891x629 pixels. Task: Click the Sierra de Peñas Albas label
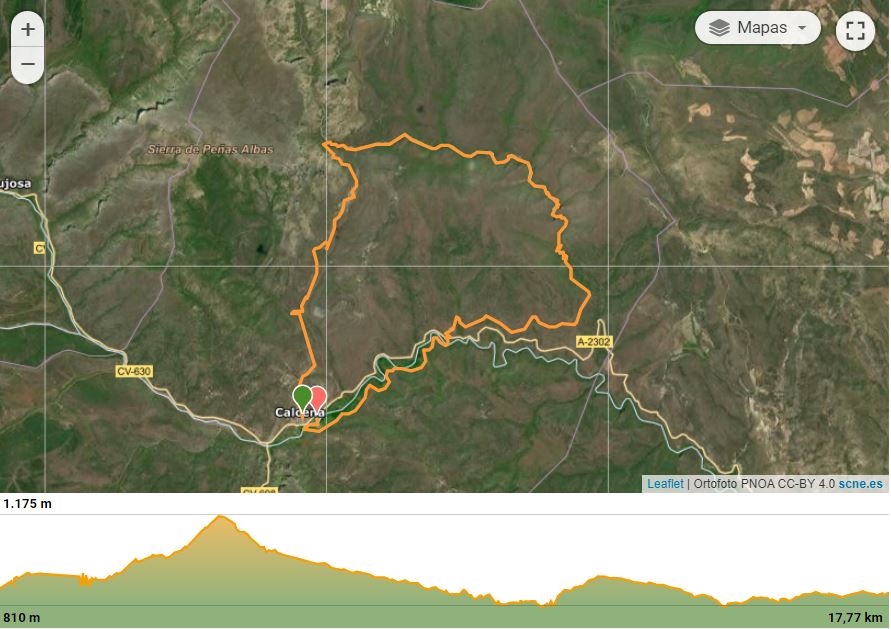211,149
